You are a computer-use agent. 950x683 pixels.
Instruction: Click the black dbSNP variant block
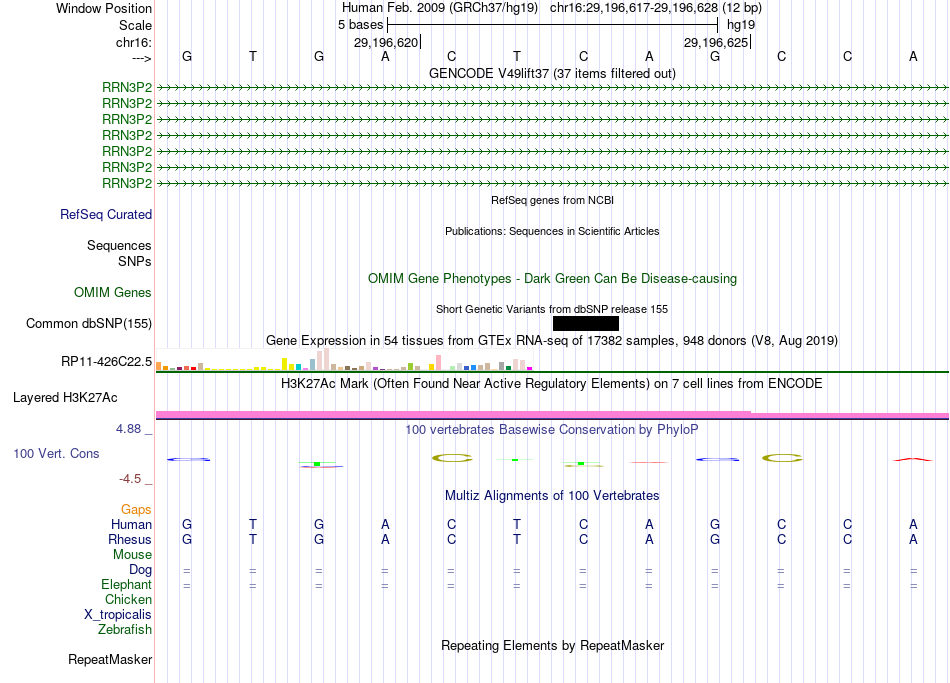(x=585, y=323)
